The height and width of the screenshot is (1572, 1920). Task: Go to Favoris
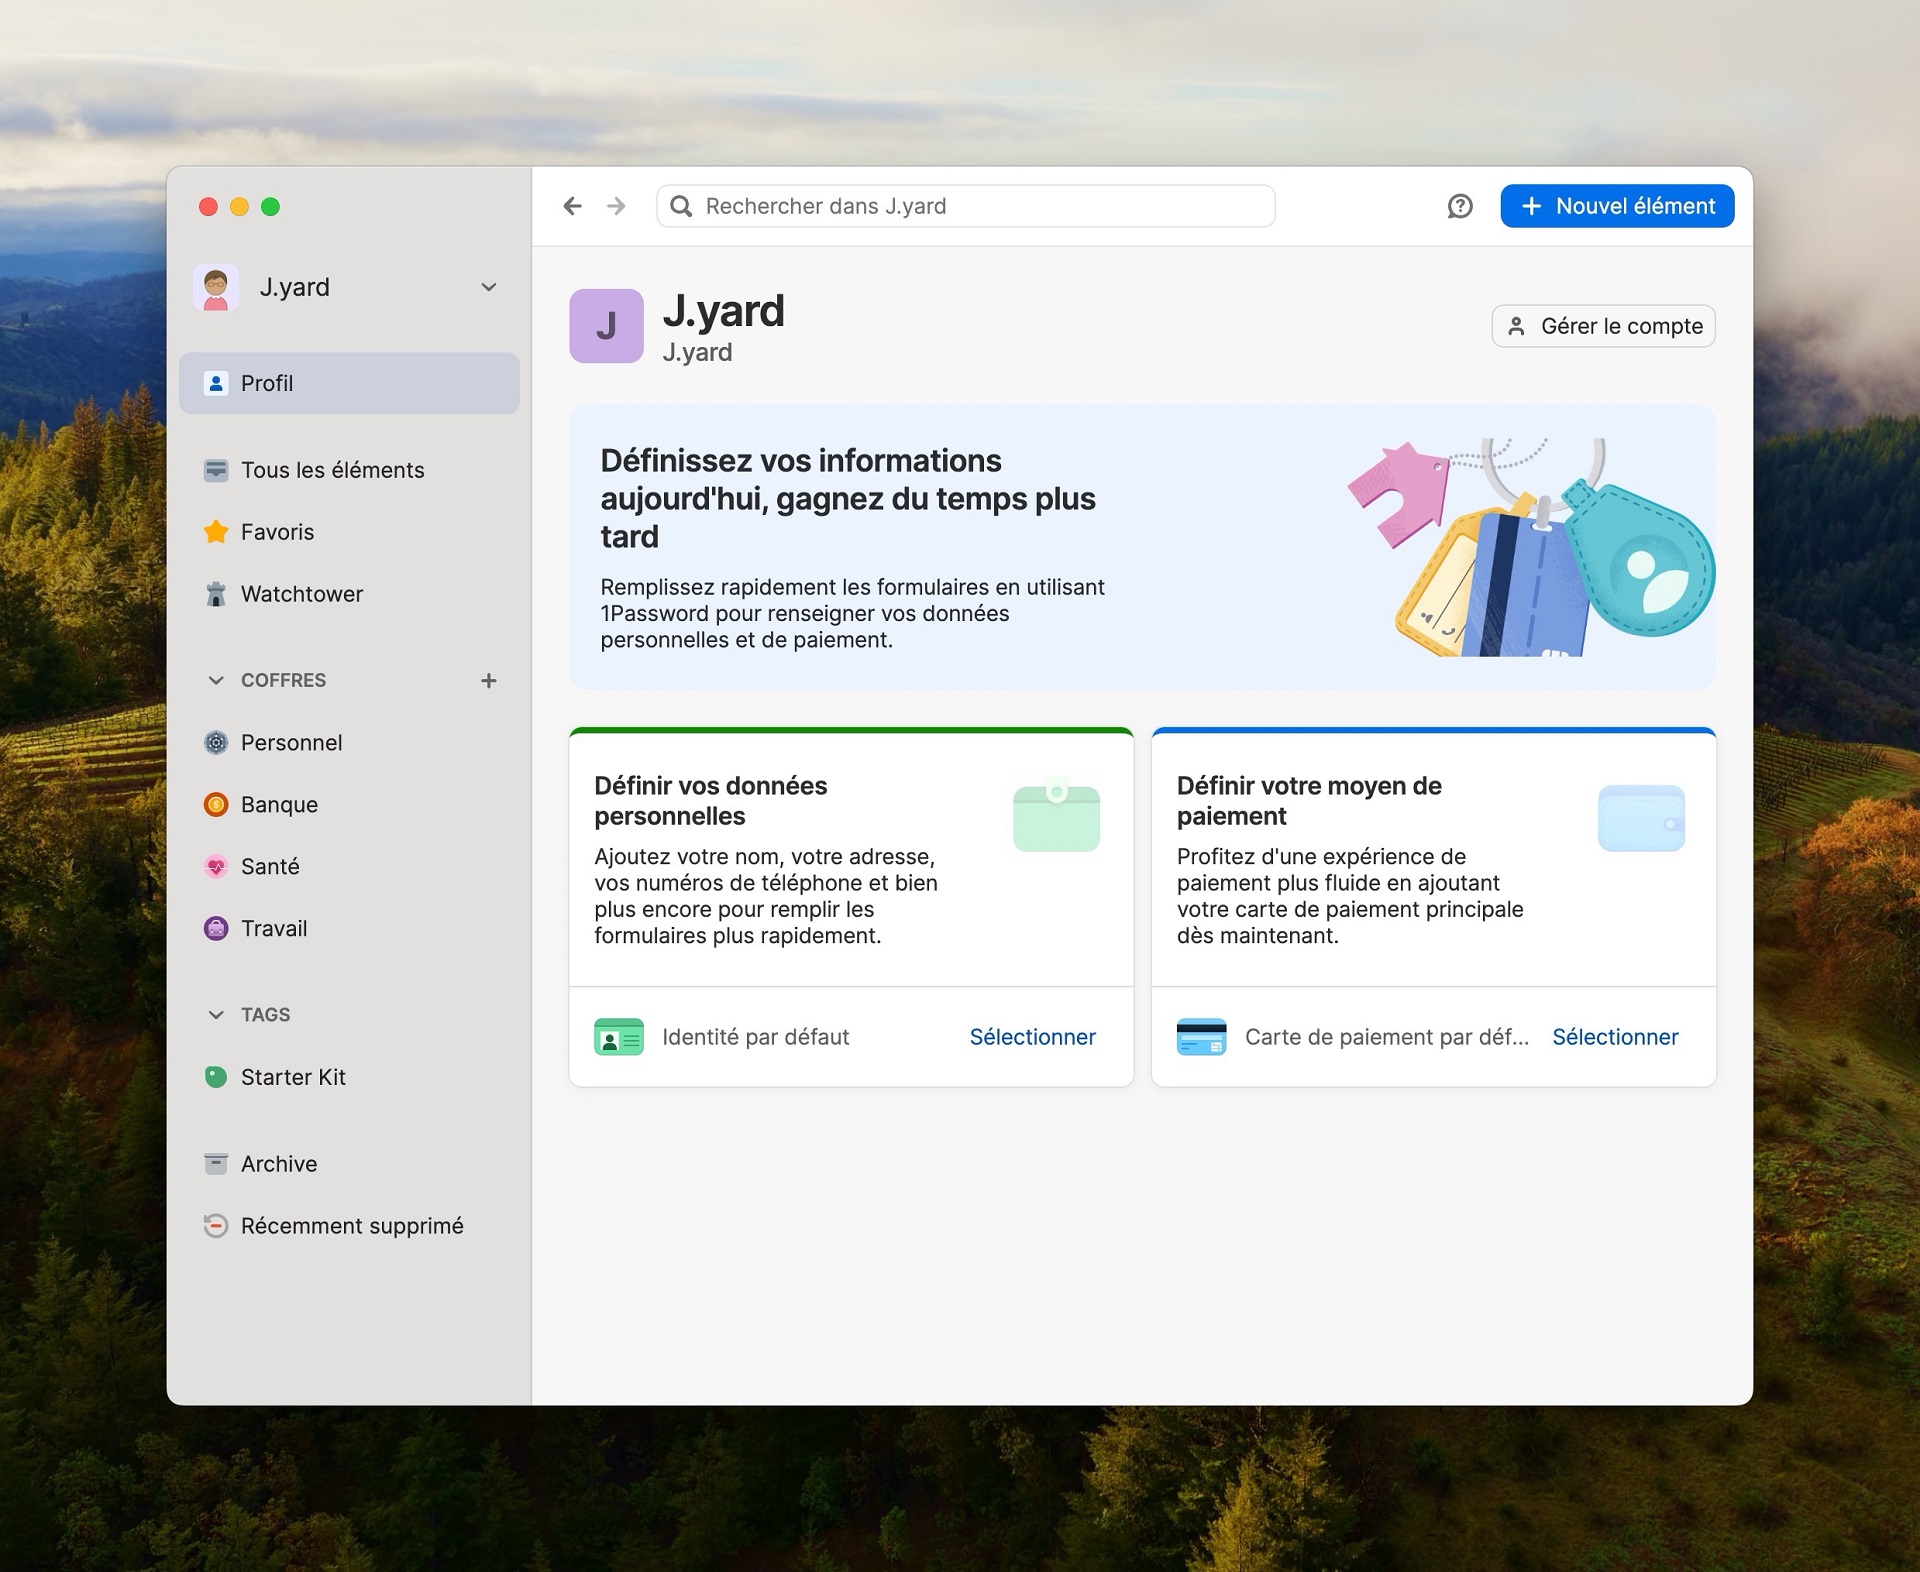(x=349, y=532)
